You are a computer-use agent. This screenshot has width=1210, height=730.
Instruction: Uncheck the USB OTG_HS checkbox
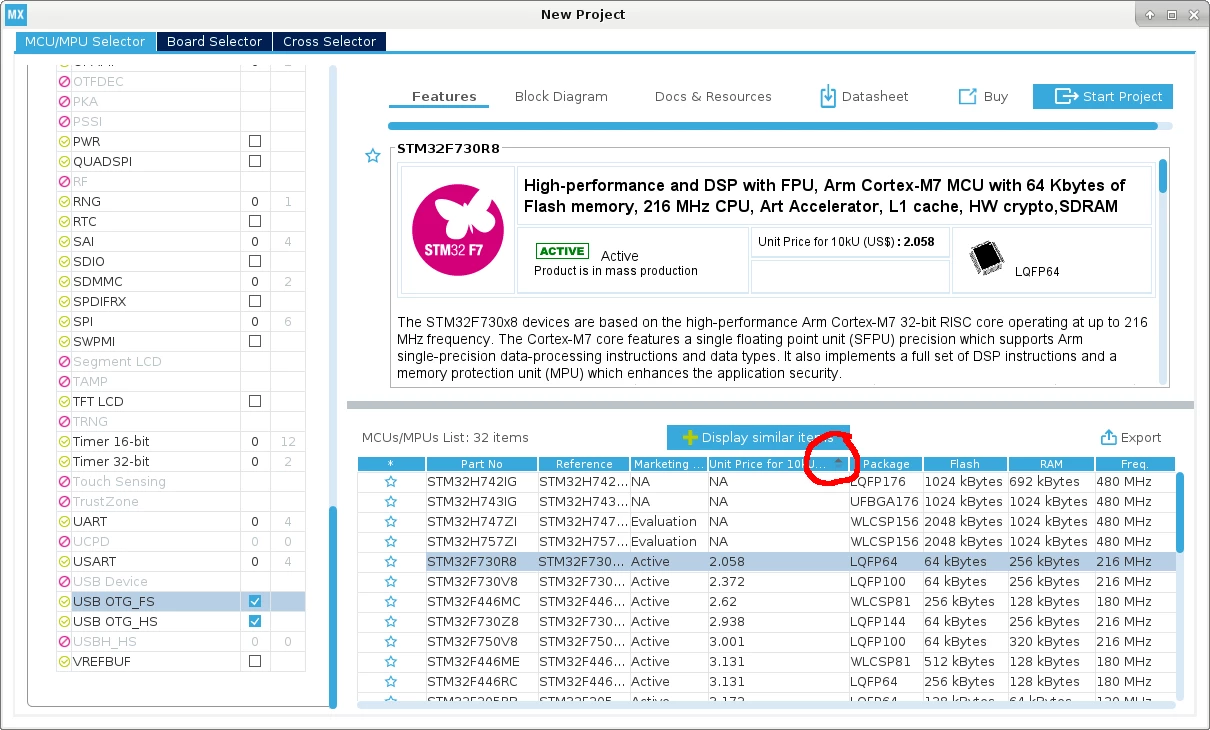point(255,621)
